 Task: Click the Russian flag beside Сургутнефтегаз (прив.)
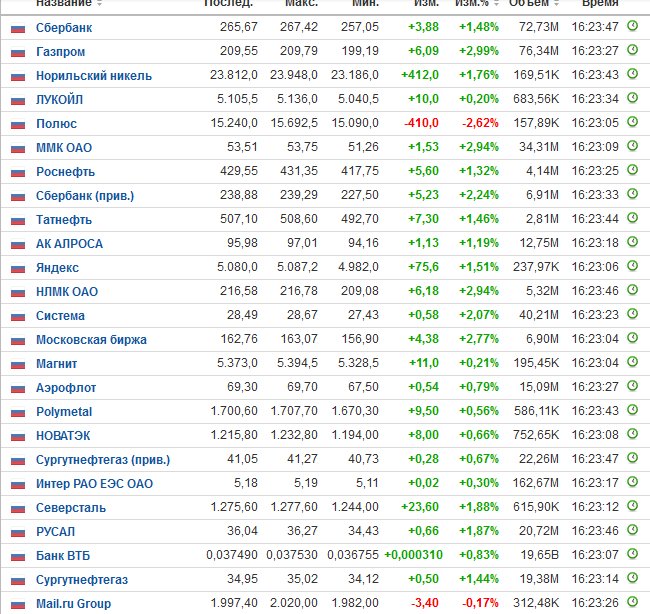[x=18, y=461]
